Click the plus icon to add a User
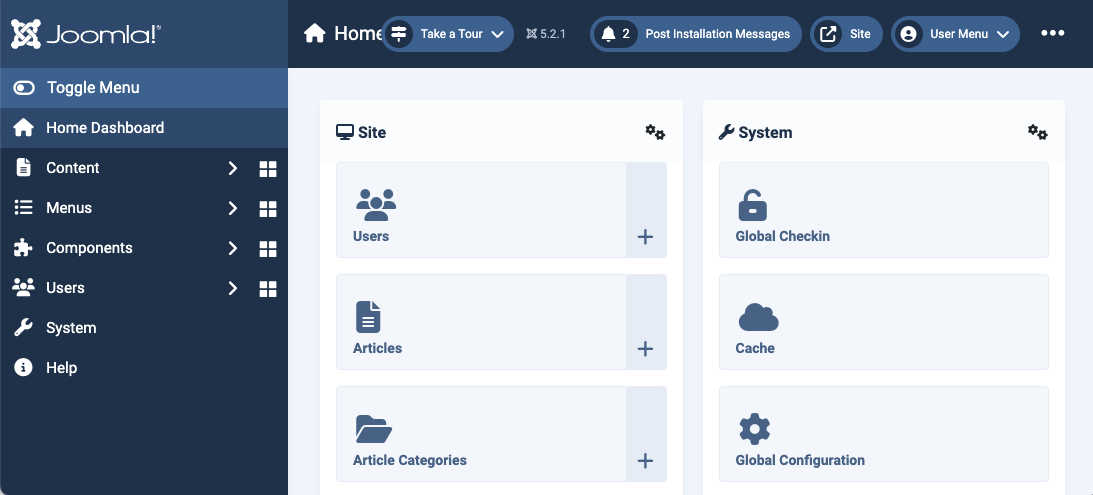Image resolution: width=1093 pixels, height=495 pixels. point(645,237)
